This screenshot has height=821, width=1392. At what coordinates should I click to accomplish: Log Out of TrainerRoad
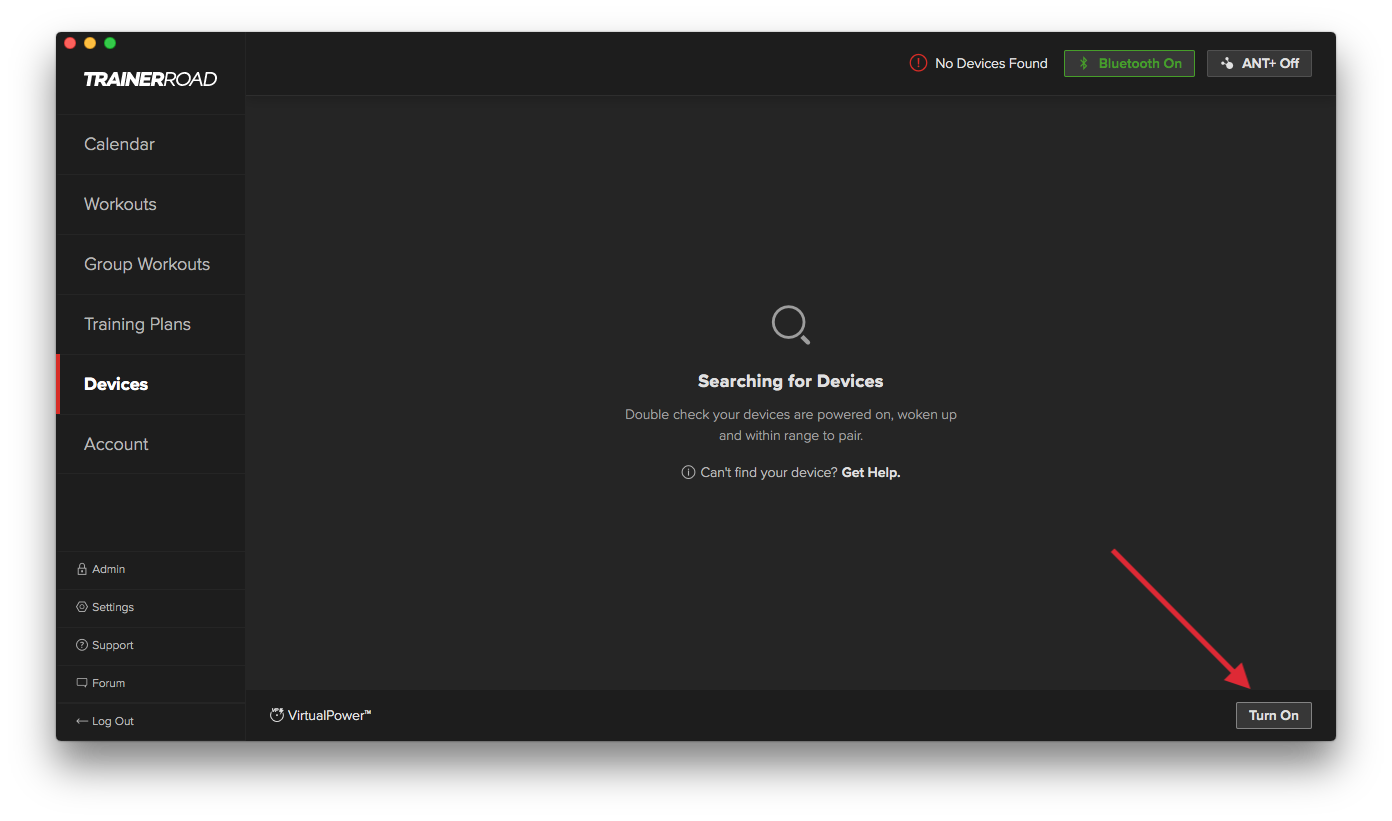click(150, 721)
